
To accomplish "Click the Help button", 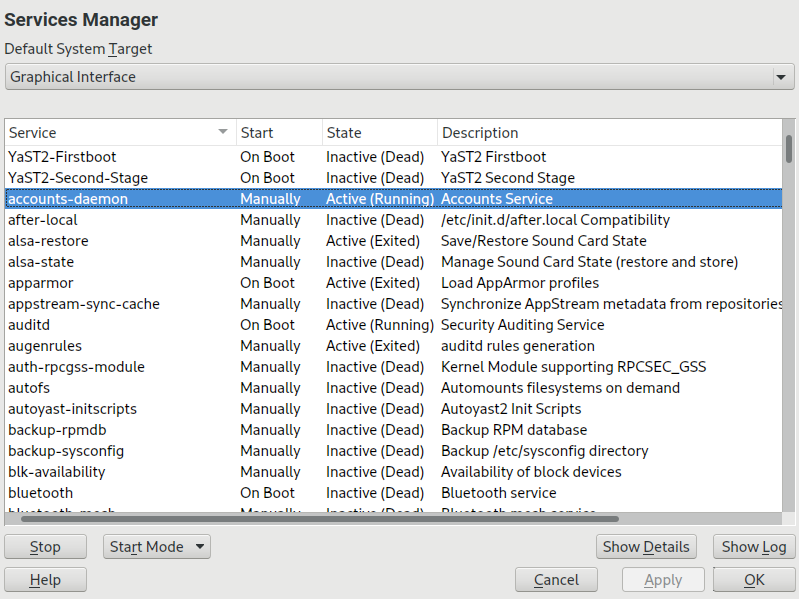I will click(x=45, y=580).
